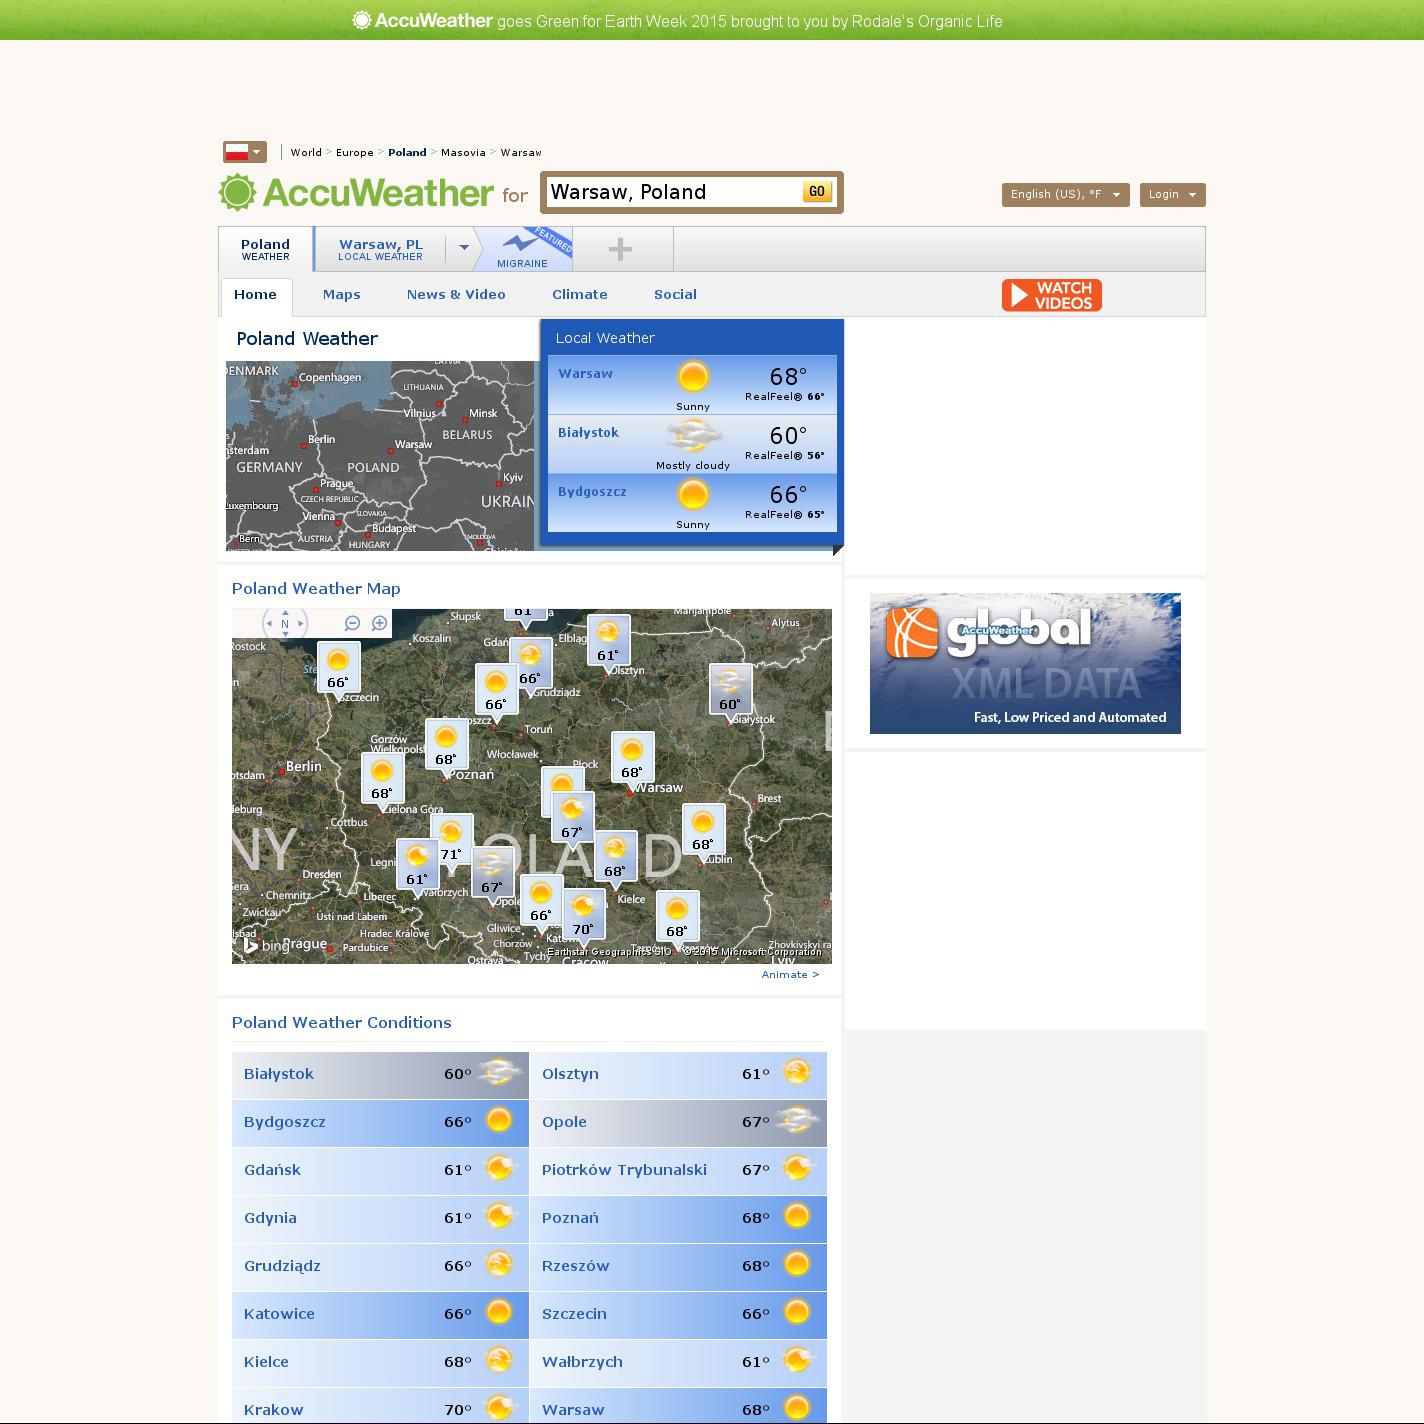
Task: Expand the Warsaw, PL location arrow
Action: click(464, 248)
